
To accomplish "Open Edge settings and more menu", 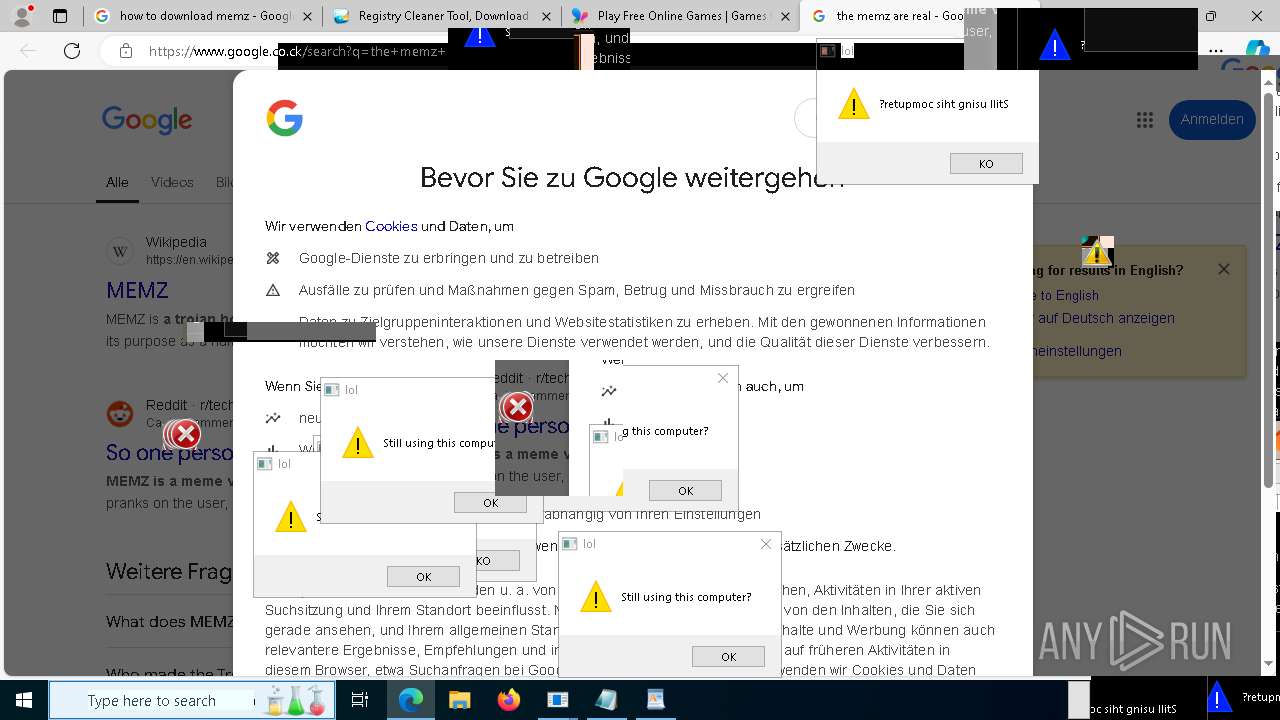I will (x=1216, y=50).
